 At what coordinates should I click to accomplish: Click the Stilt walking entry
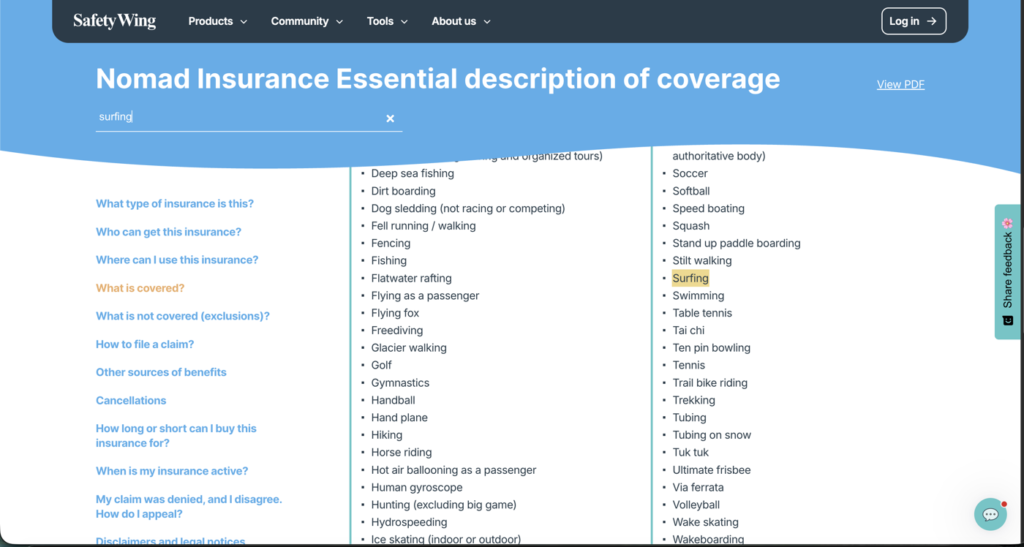coord(702,260)
